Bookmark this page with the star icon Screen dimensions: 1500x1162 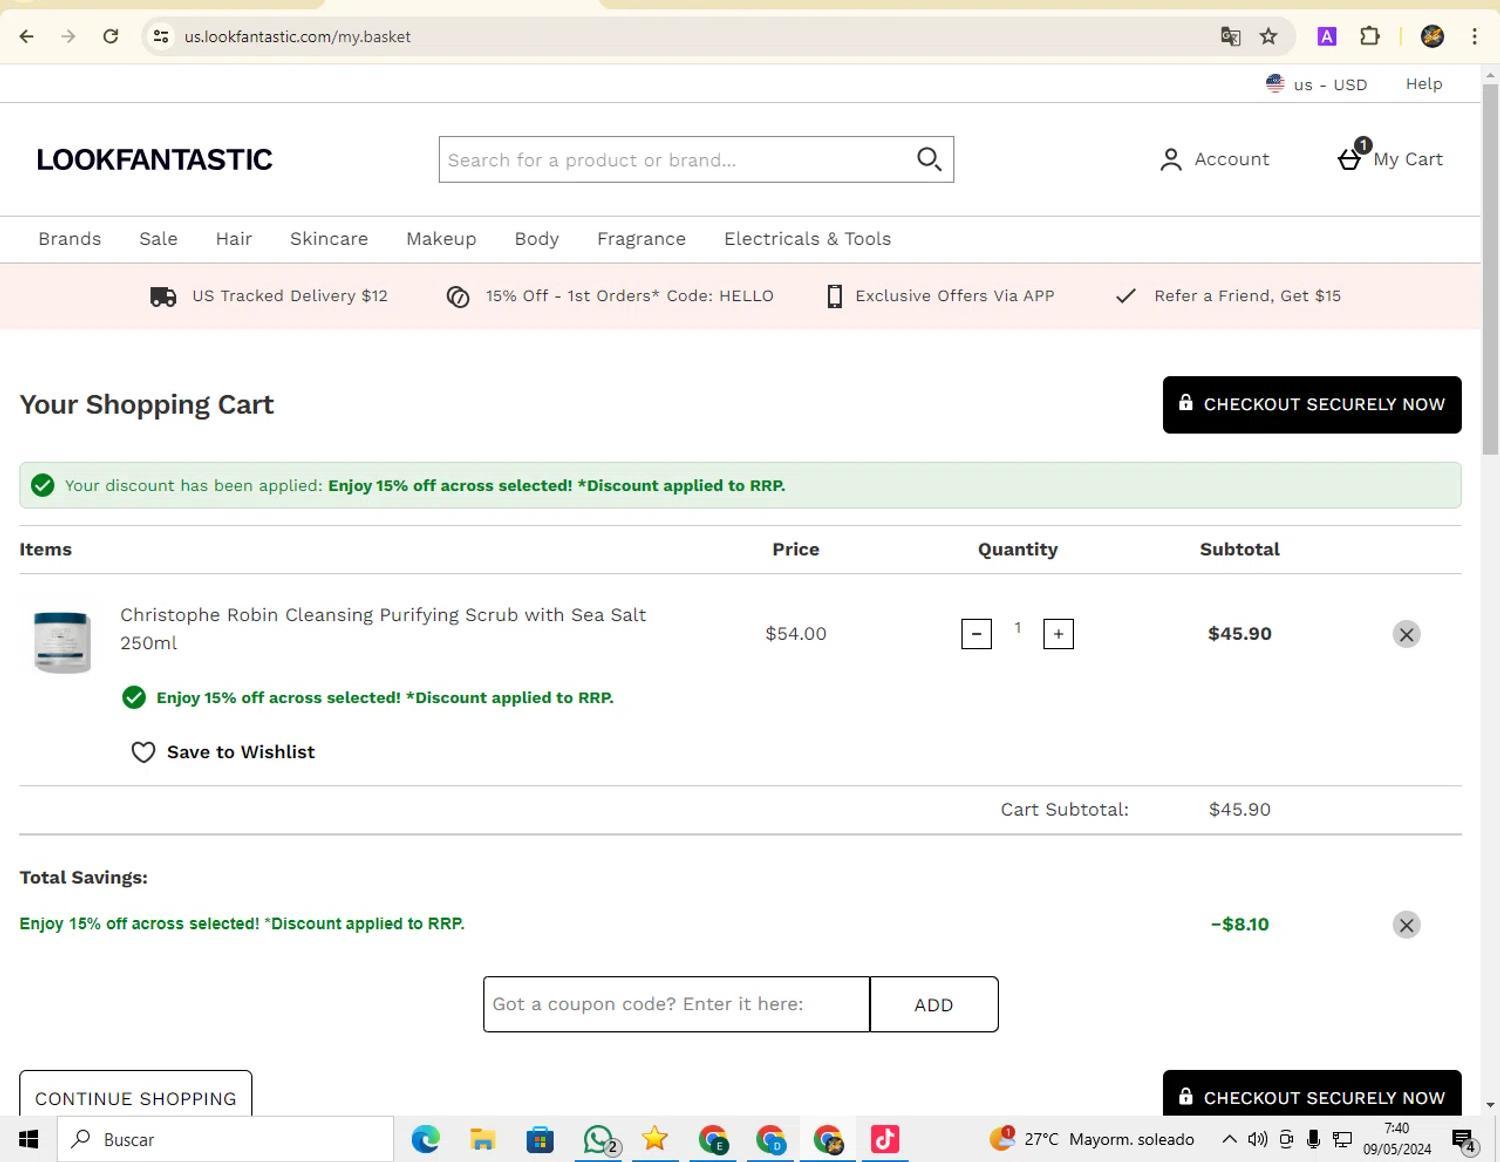[1268, 37]
